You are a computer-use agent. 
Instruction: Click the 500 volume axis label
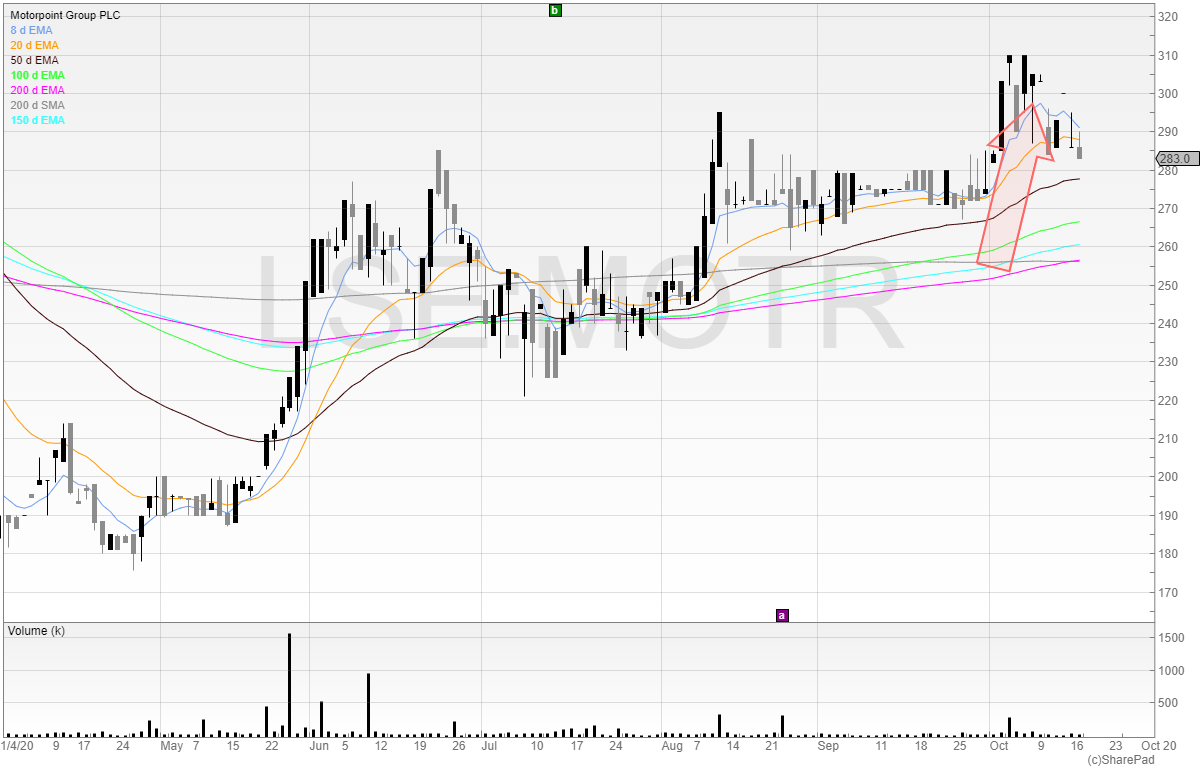pyautogui.click(x=1168, y=703)
